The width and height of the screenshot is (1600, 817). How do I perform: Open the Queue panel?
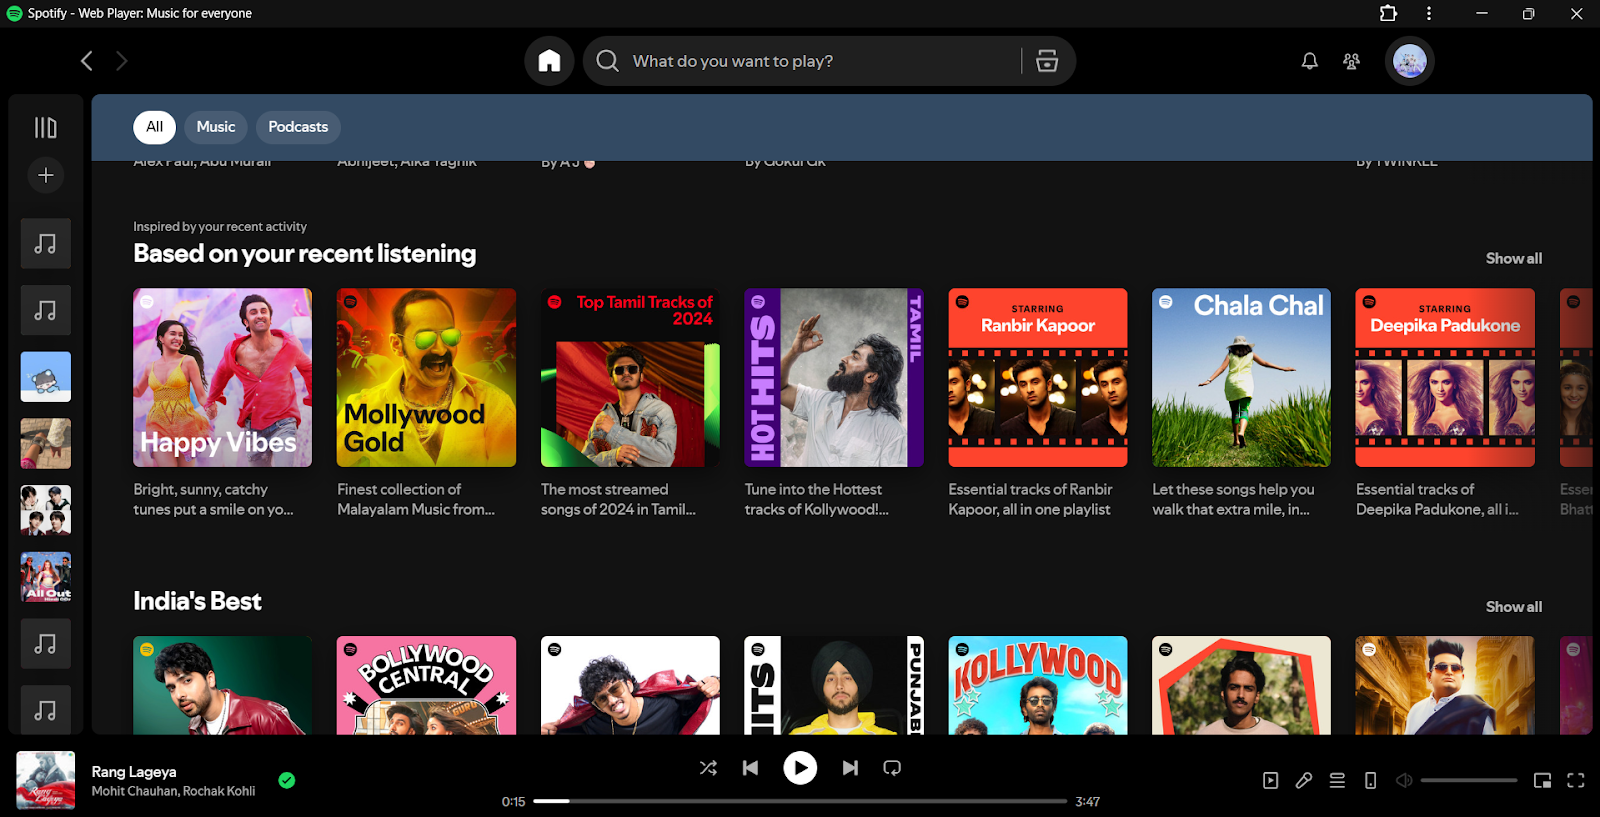pyautogui.click(x=1337, y=781)
